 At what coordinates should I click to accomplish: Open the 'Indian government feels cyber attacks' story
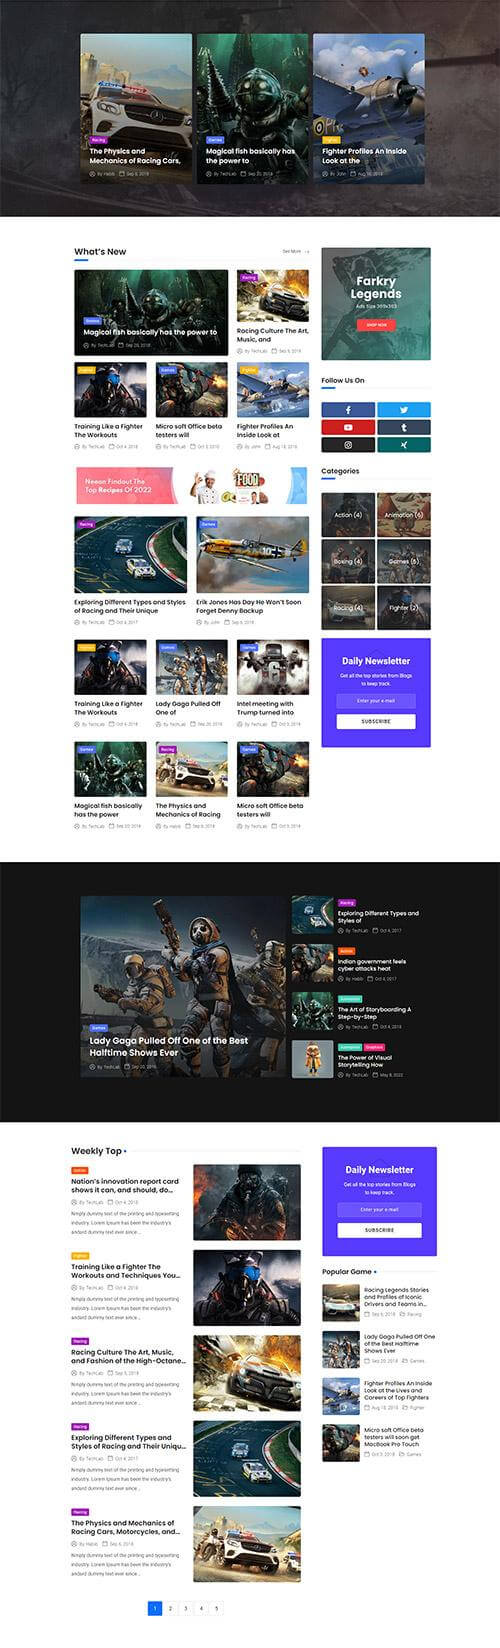[371, 965]
